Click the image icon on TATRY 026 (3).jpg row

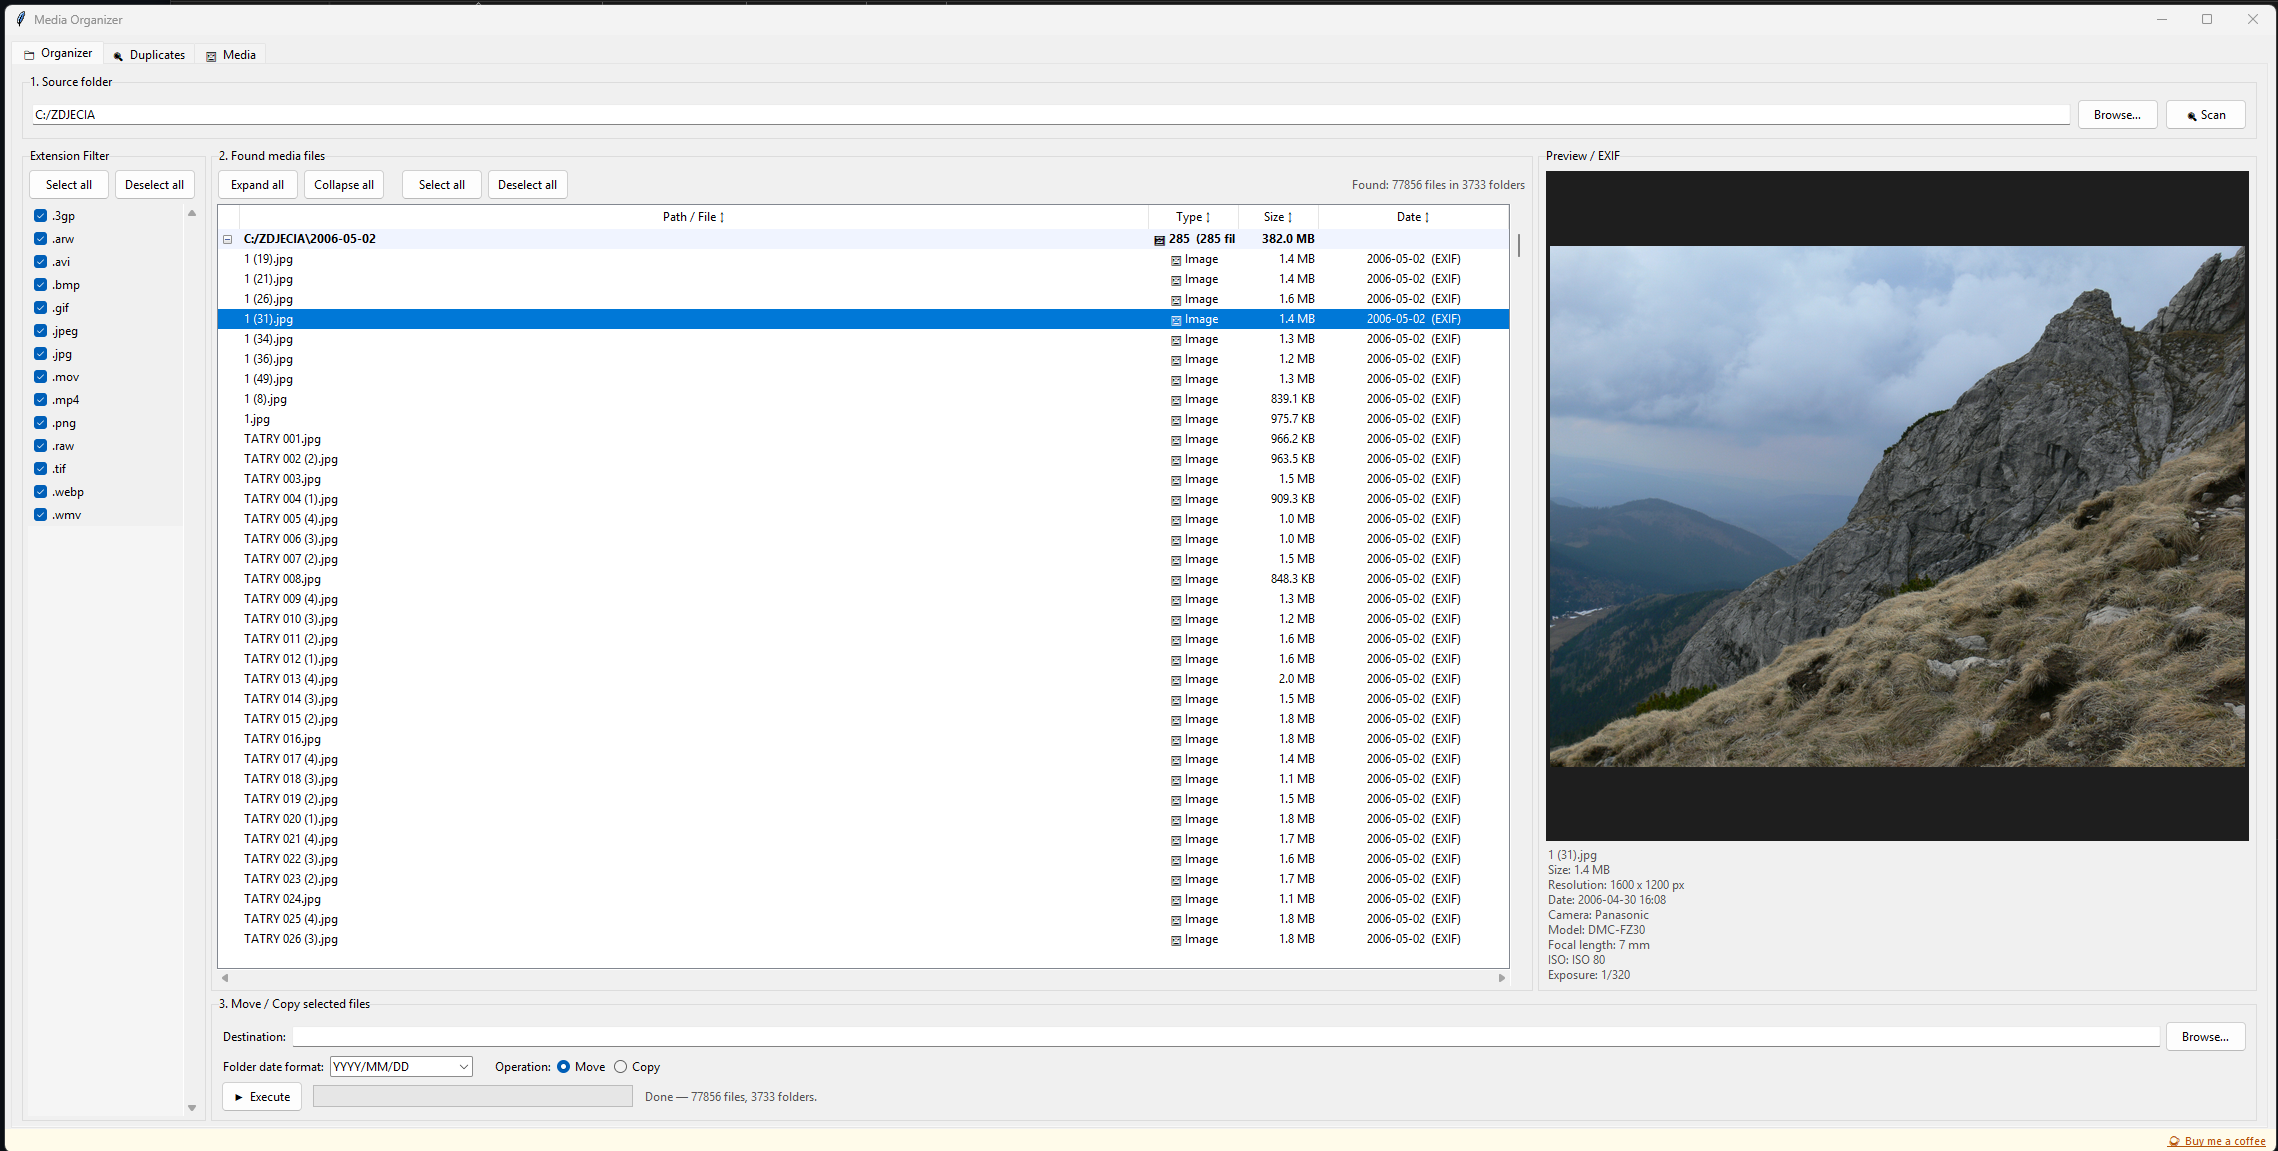(1176, 940)
